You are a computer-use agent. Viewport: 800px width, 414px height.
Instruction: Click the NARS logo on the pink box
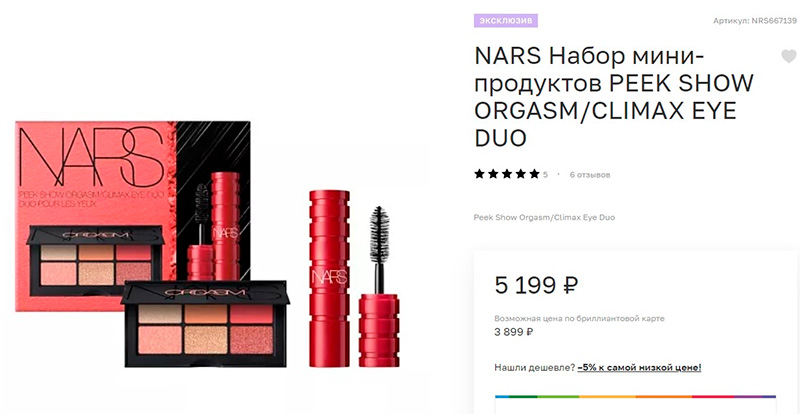click(91, 157)
